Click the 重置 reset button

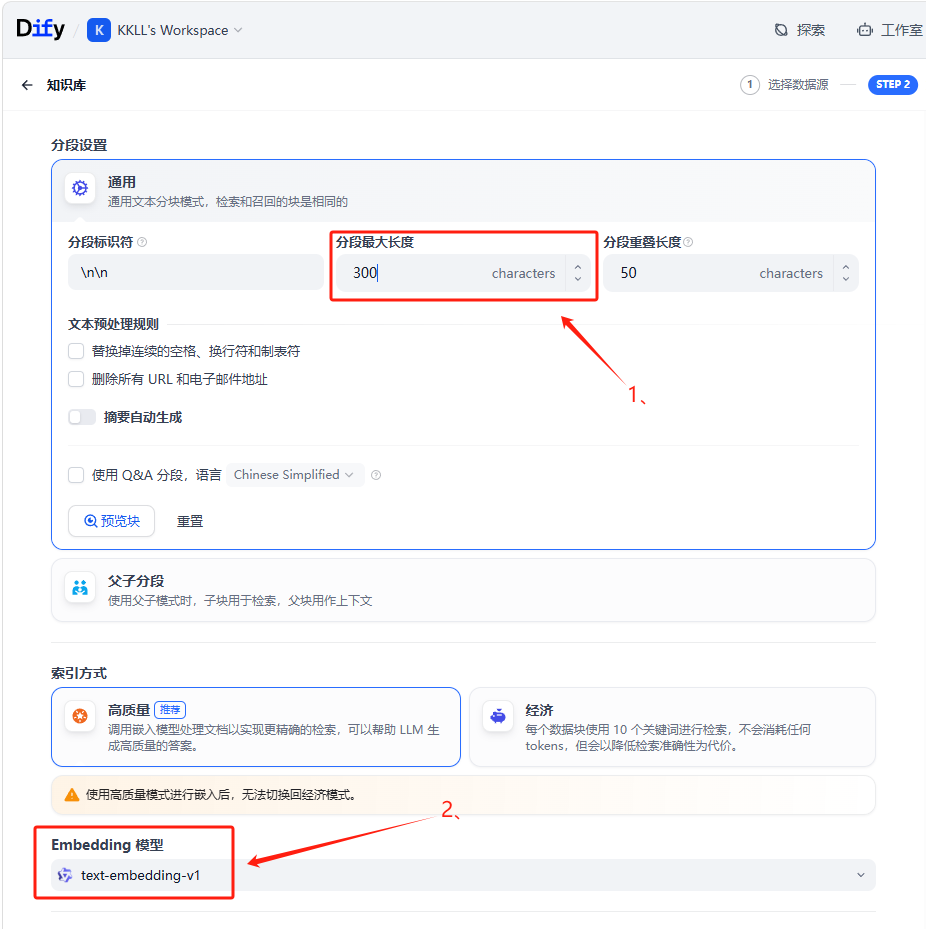point(190,521)
